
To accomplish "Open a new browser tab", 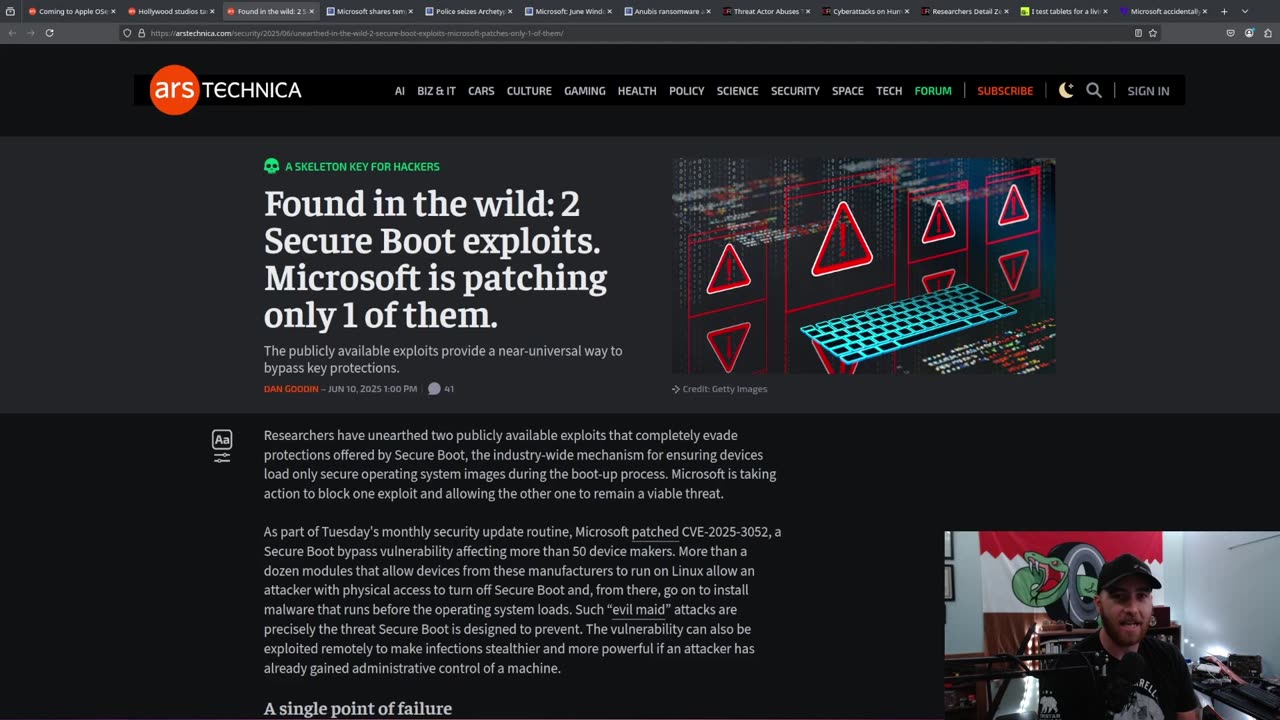I will point(1224,11).
